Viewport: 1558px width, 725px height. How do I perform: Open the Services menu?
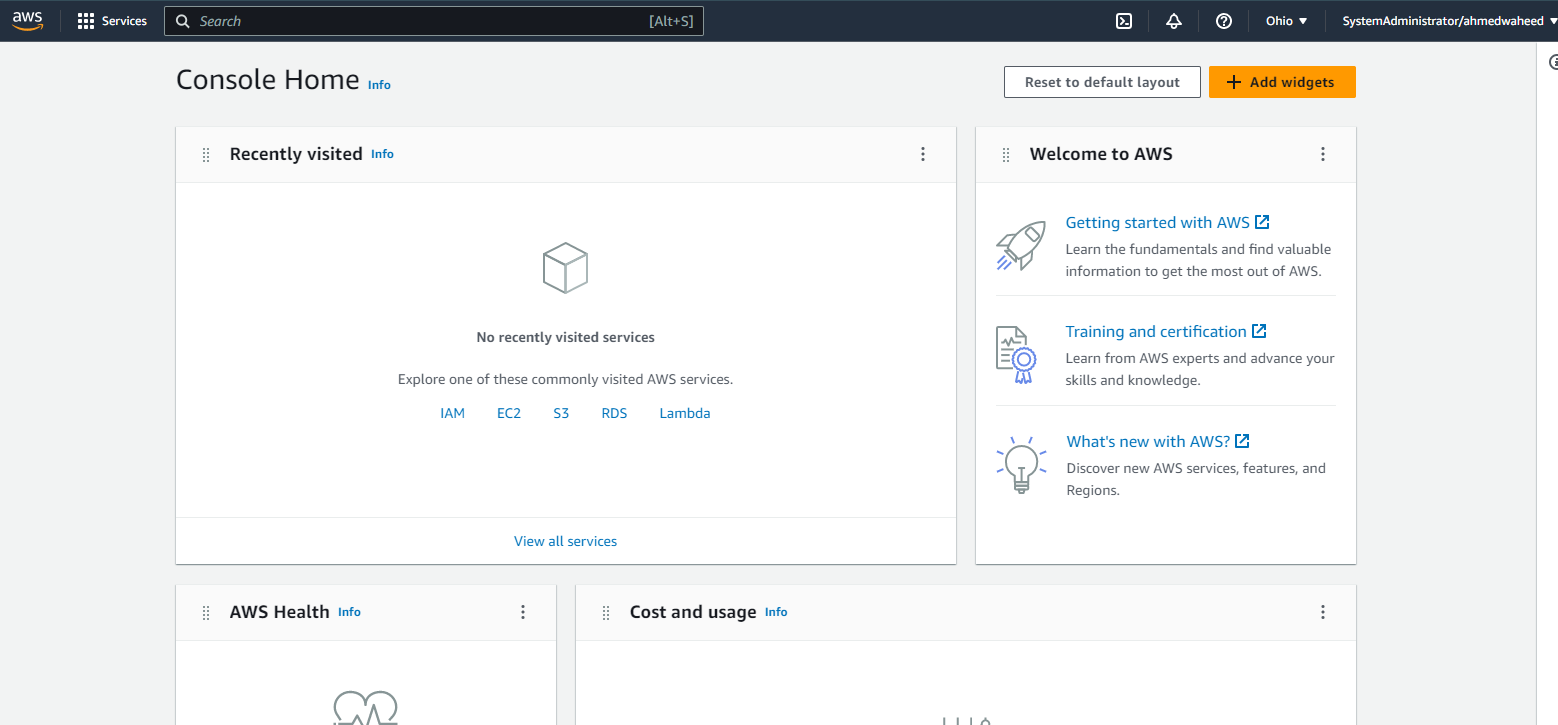pyautogui.click(x=112, y=20)
